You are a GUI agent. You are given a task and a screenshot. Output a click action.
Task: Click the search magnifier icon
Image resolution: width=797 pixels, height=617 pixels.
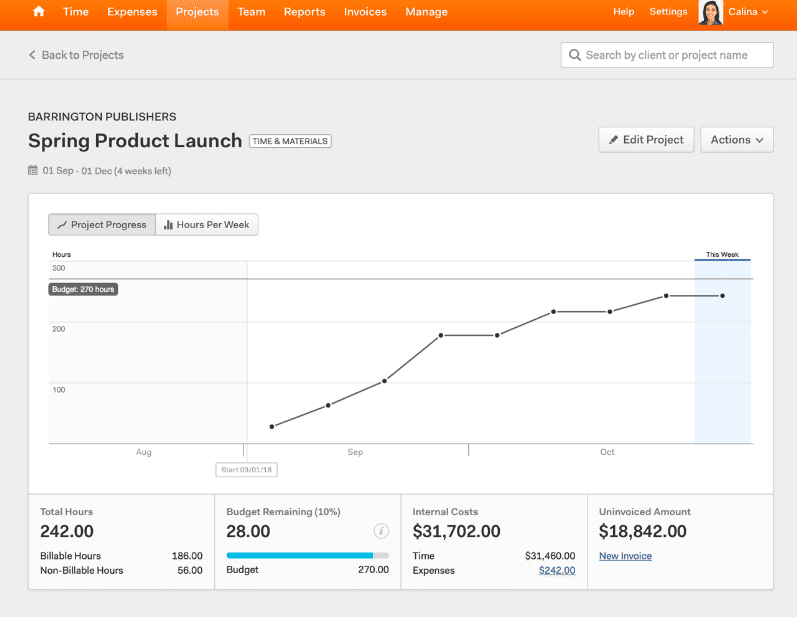(x=575, y=55)
